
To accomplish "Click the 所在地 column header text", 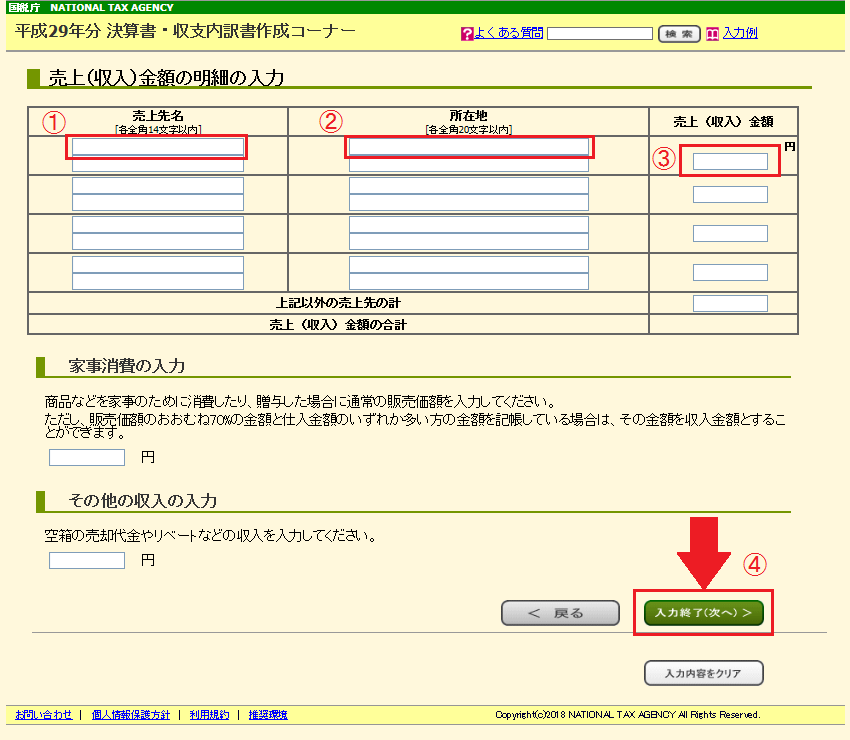I will 468,115.
